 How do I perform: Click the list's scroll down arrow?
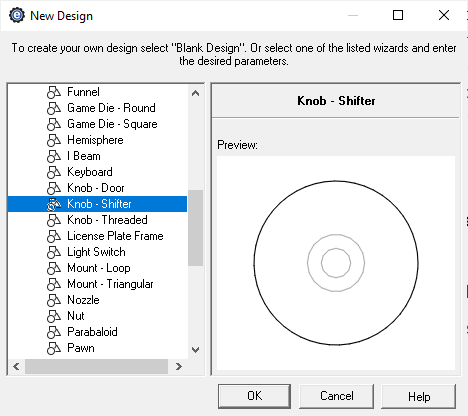(196, 350)
